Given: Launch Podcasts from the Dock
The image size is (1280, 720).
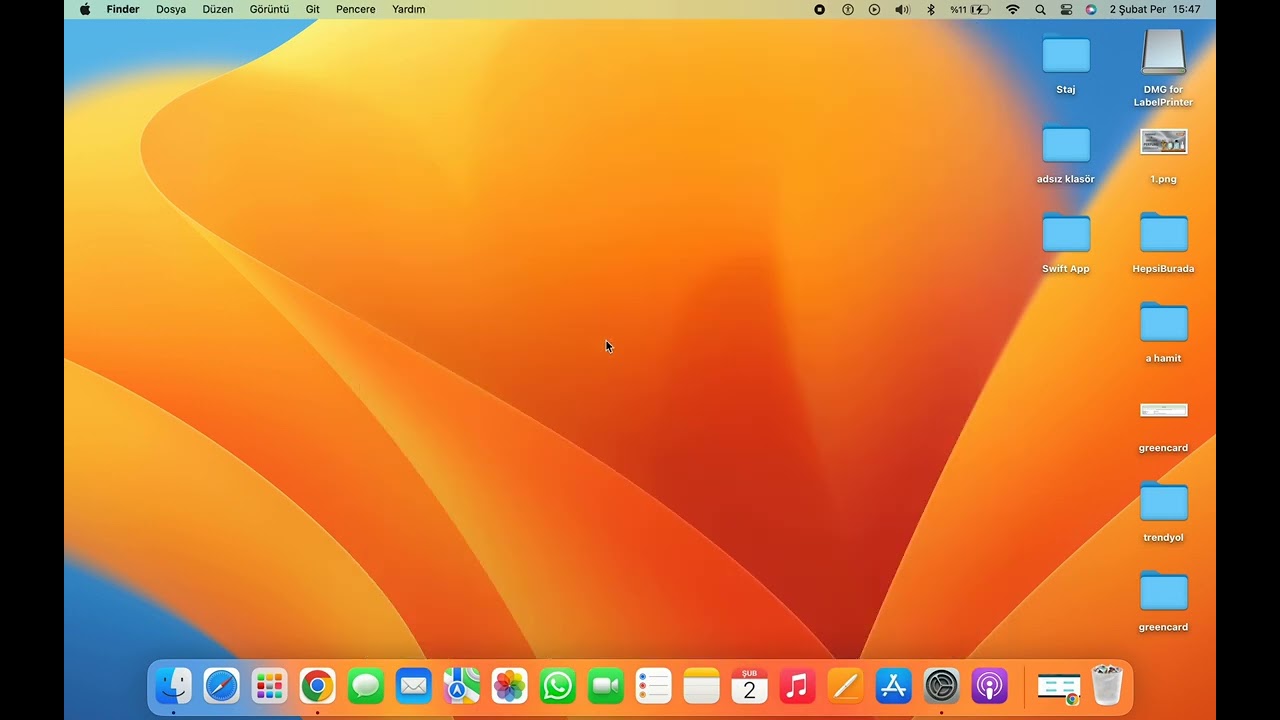Looking at the screenshot, I should 989,686.
